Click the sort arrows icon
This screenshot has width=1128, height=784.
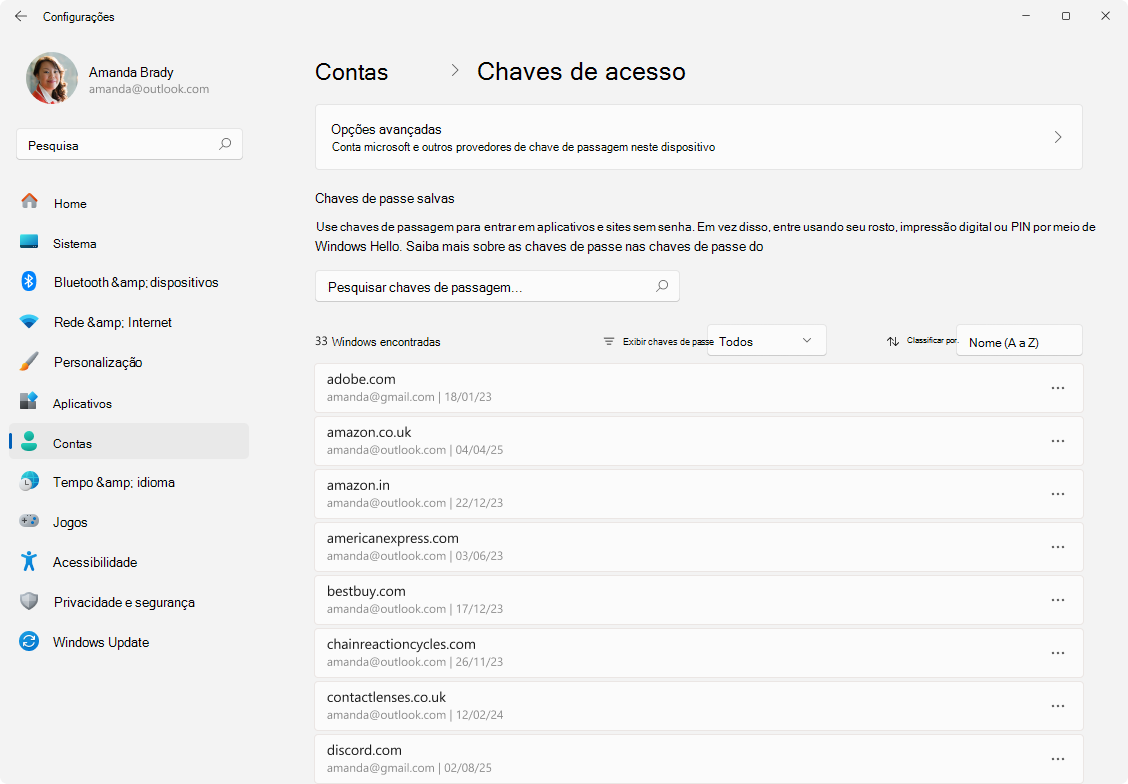(893, 341)
